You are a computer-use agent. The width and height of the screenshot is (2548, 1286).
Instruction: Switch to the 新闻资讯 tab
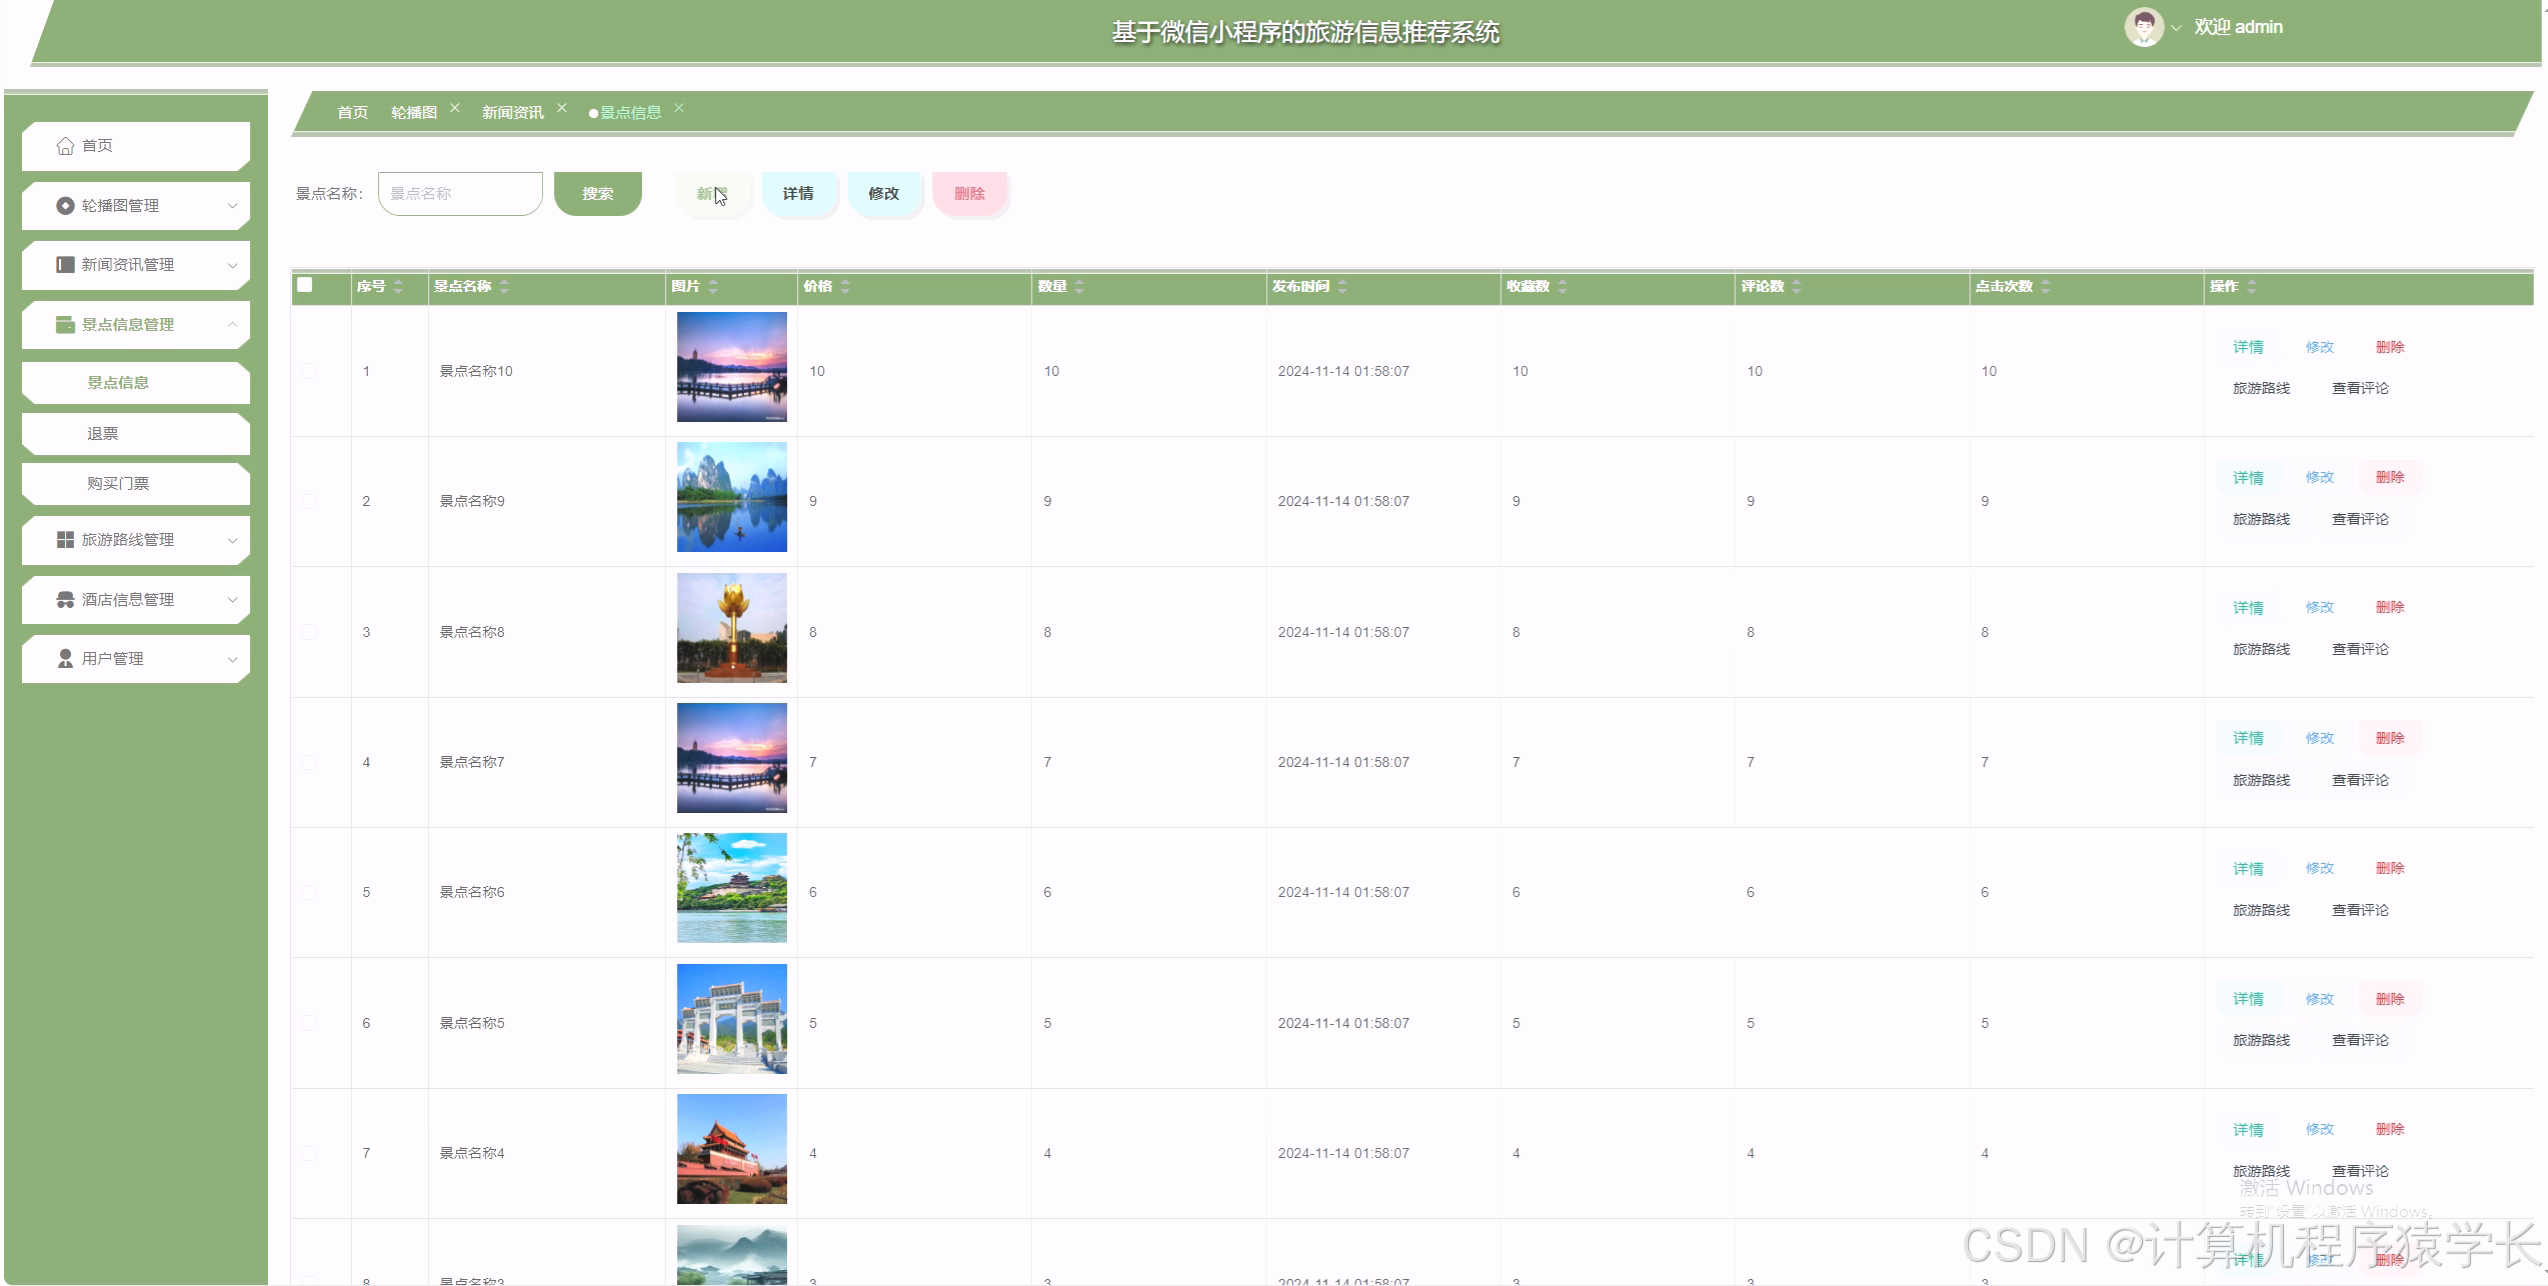click(x=512, y=113)
